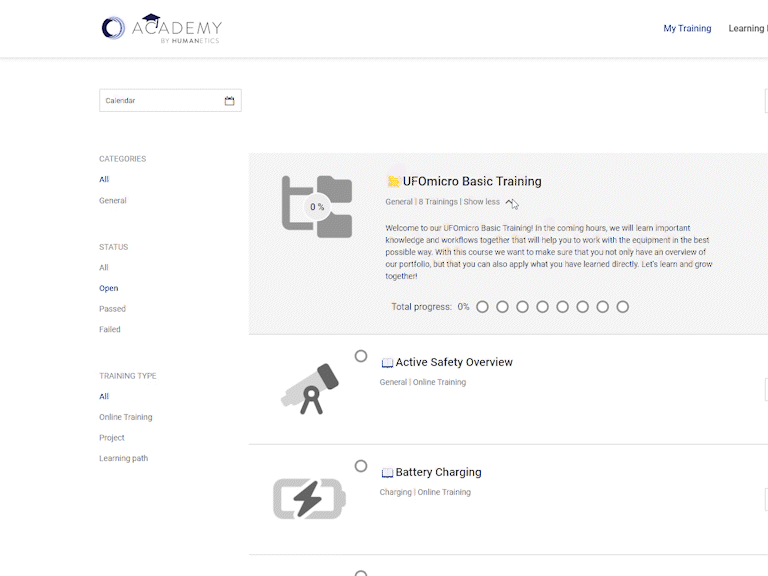This screenshot has height=576, width=768.
Task: Click 'General | Online Training' under Active Safety
Action: pyautogui.click(x=423, y=382)
